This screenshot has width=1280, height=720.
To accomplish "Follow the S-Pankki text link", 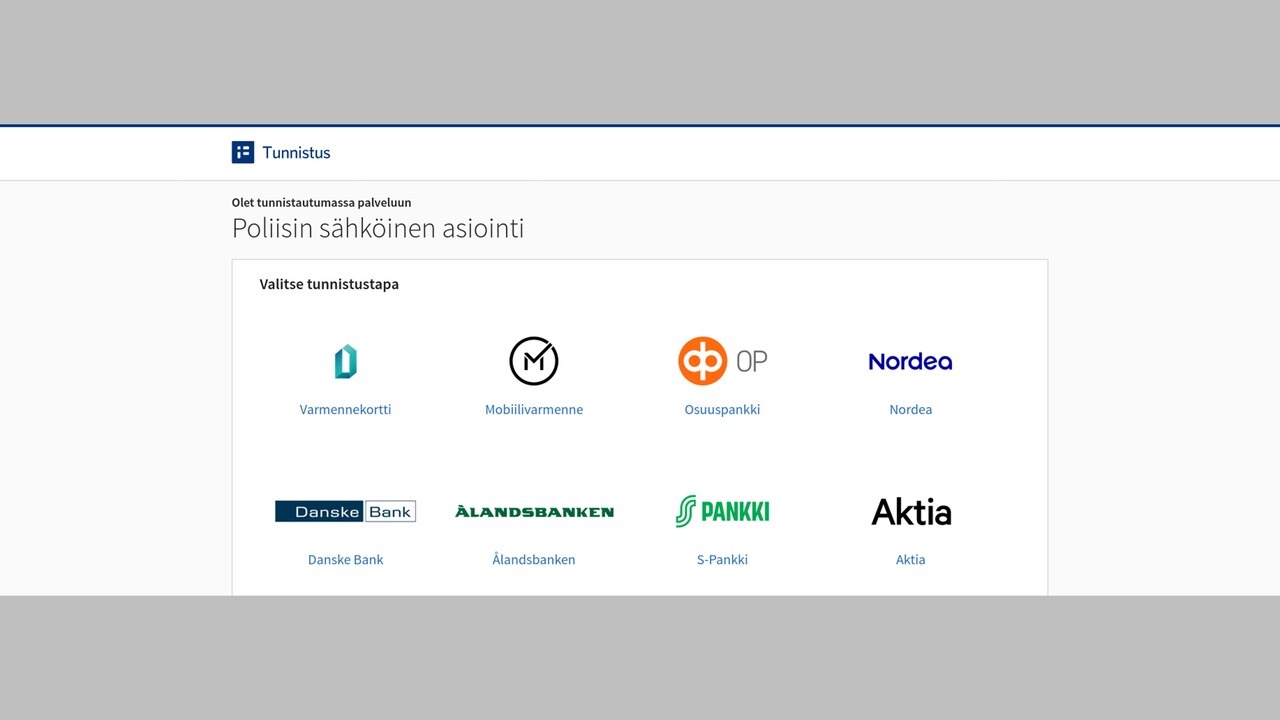I will pos(722,559).
